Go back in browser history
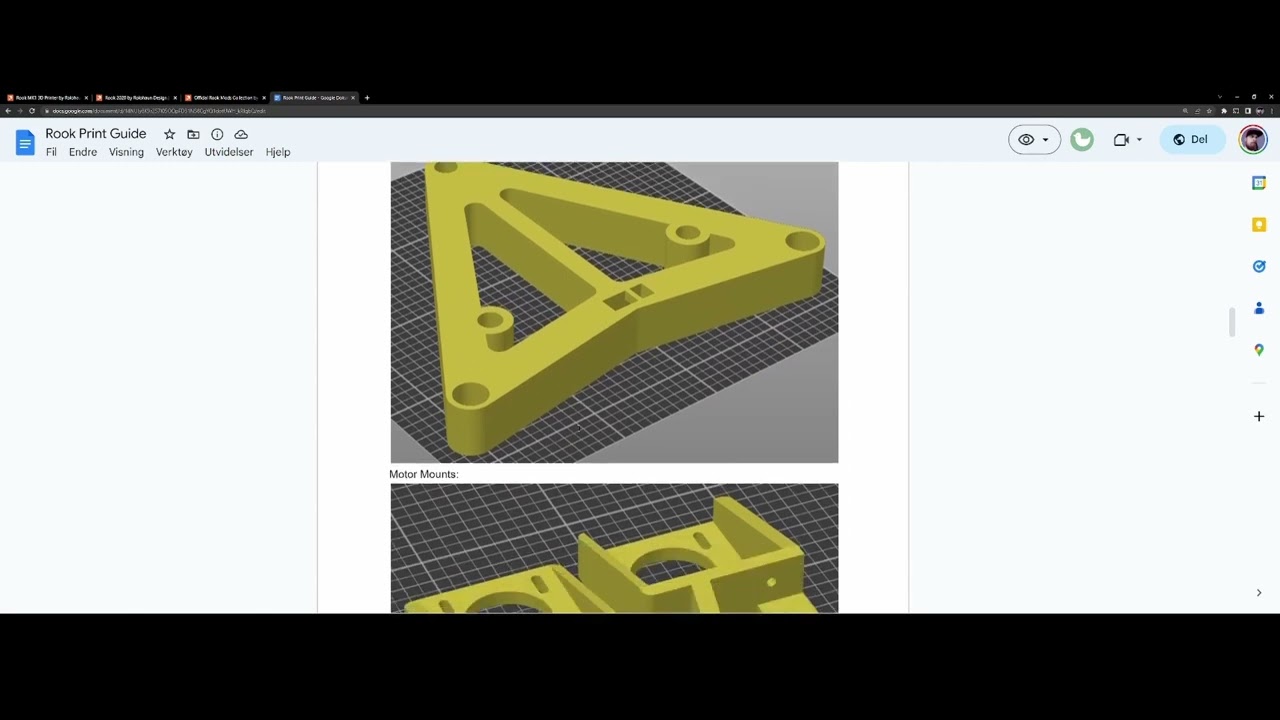This screenshot has height=720, width=1280. tap(8, 111)
